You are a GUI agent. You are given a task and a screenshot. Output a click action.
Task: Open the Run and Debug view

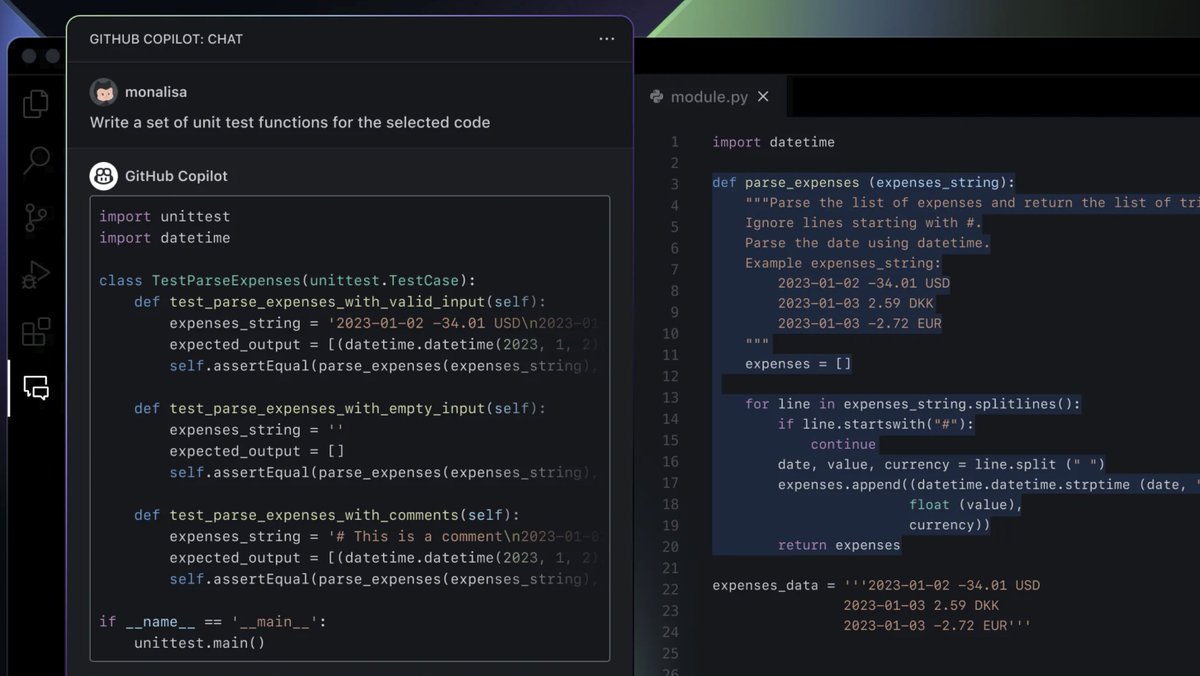(36, 275)
